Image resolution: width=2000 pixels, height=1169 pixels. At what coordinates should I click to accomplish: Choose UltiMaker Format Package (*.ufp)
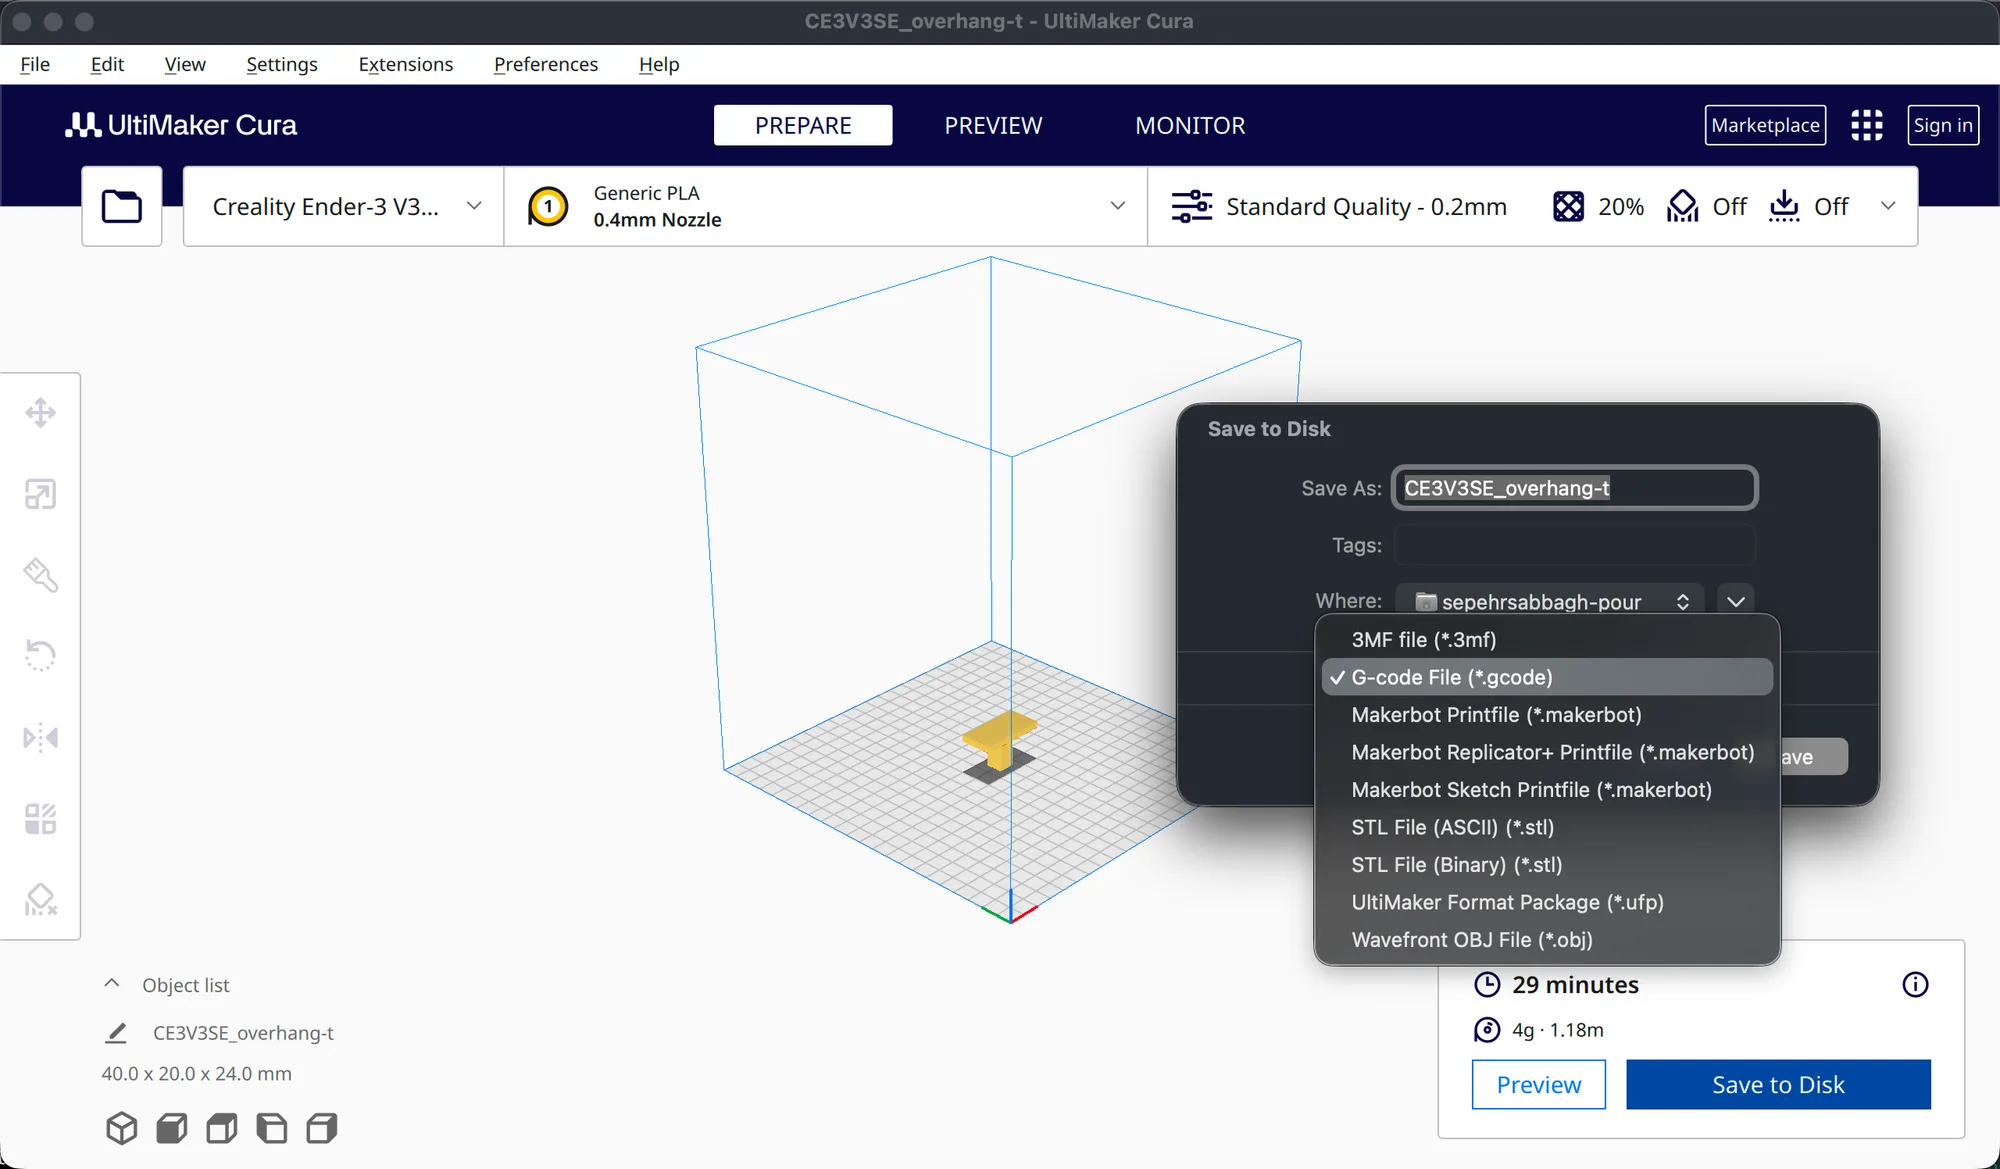[x=1547, y=902]
